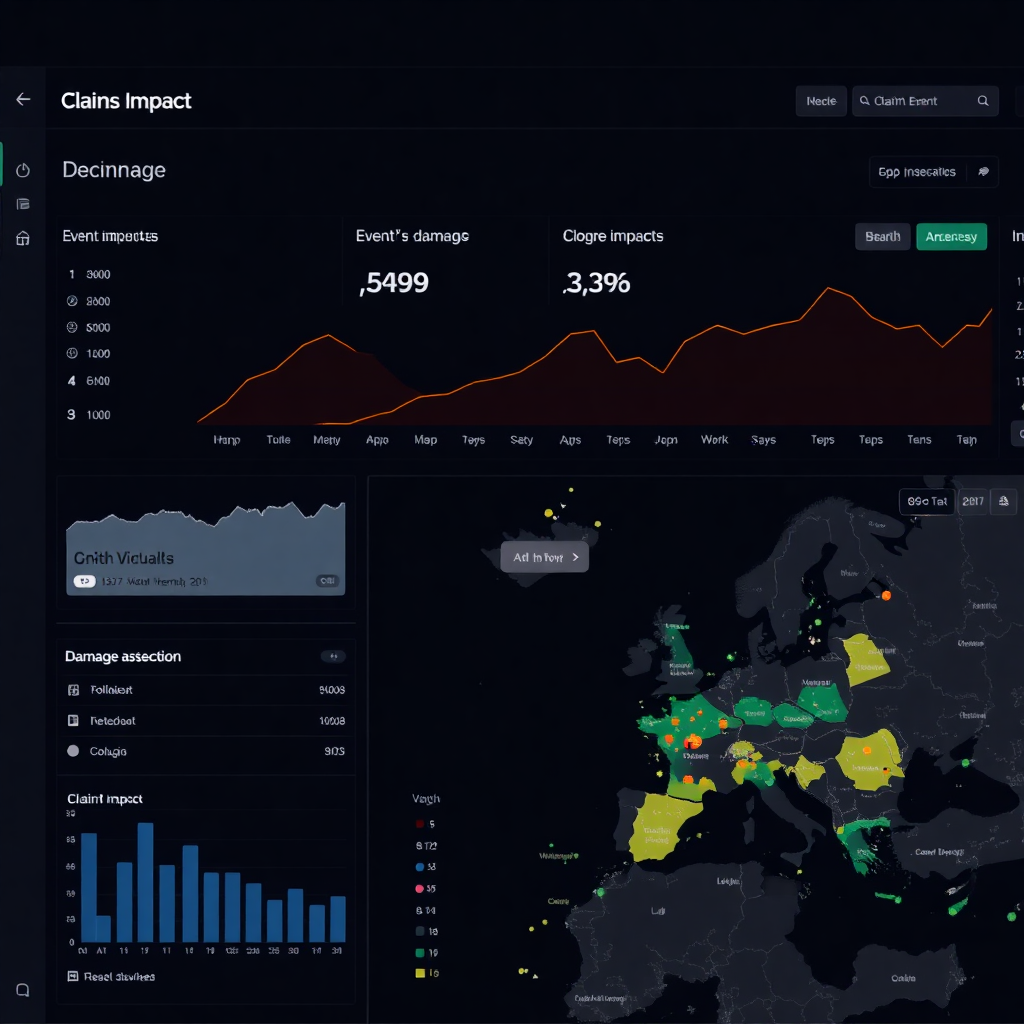Select the home icon in the left sidebar

pos(22,238)
